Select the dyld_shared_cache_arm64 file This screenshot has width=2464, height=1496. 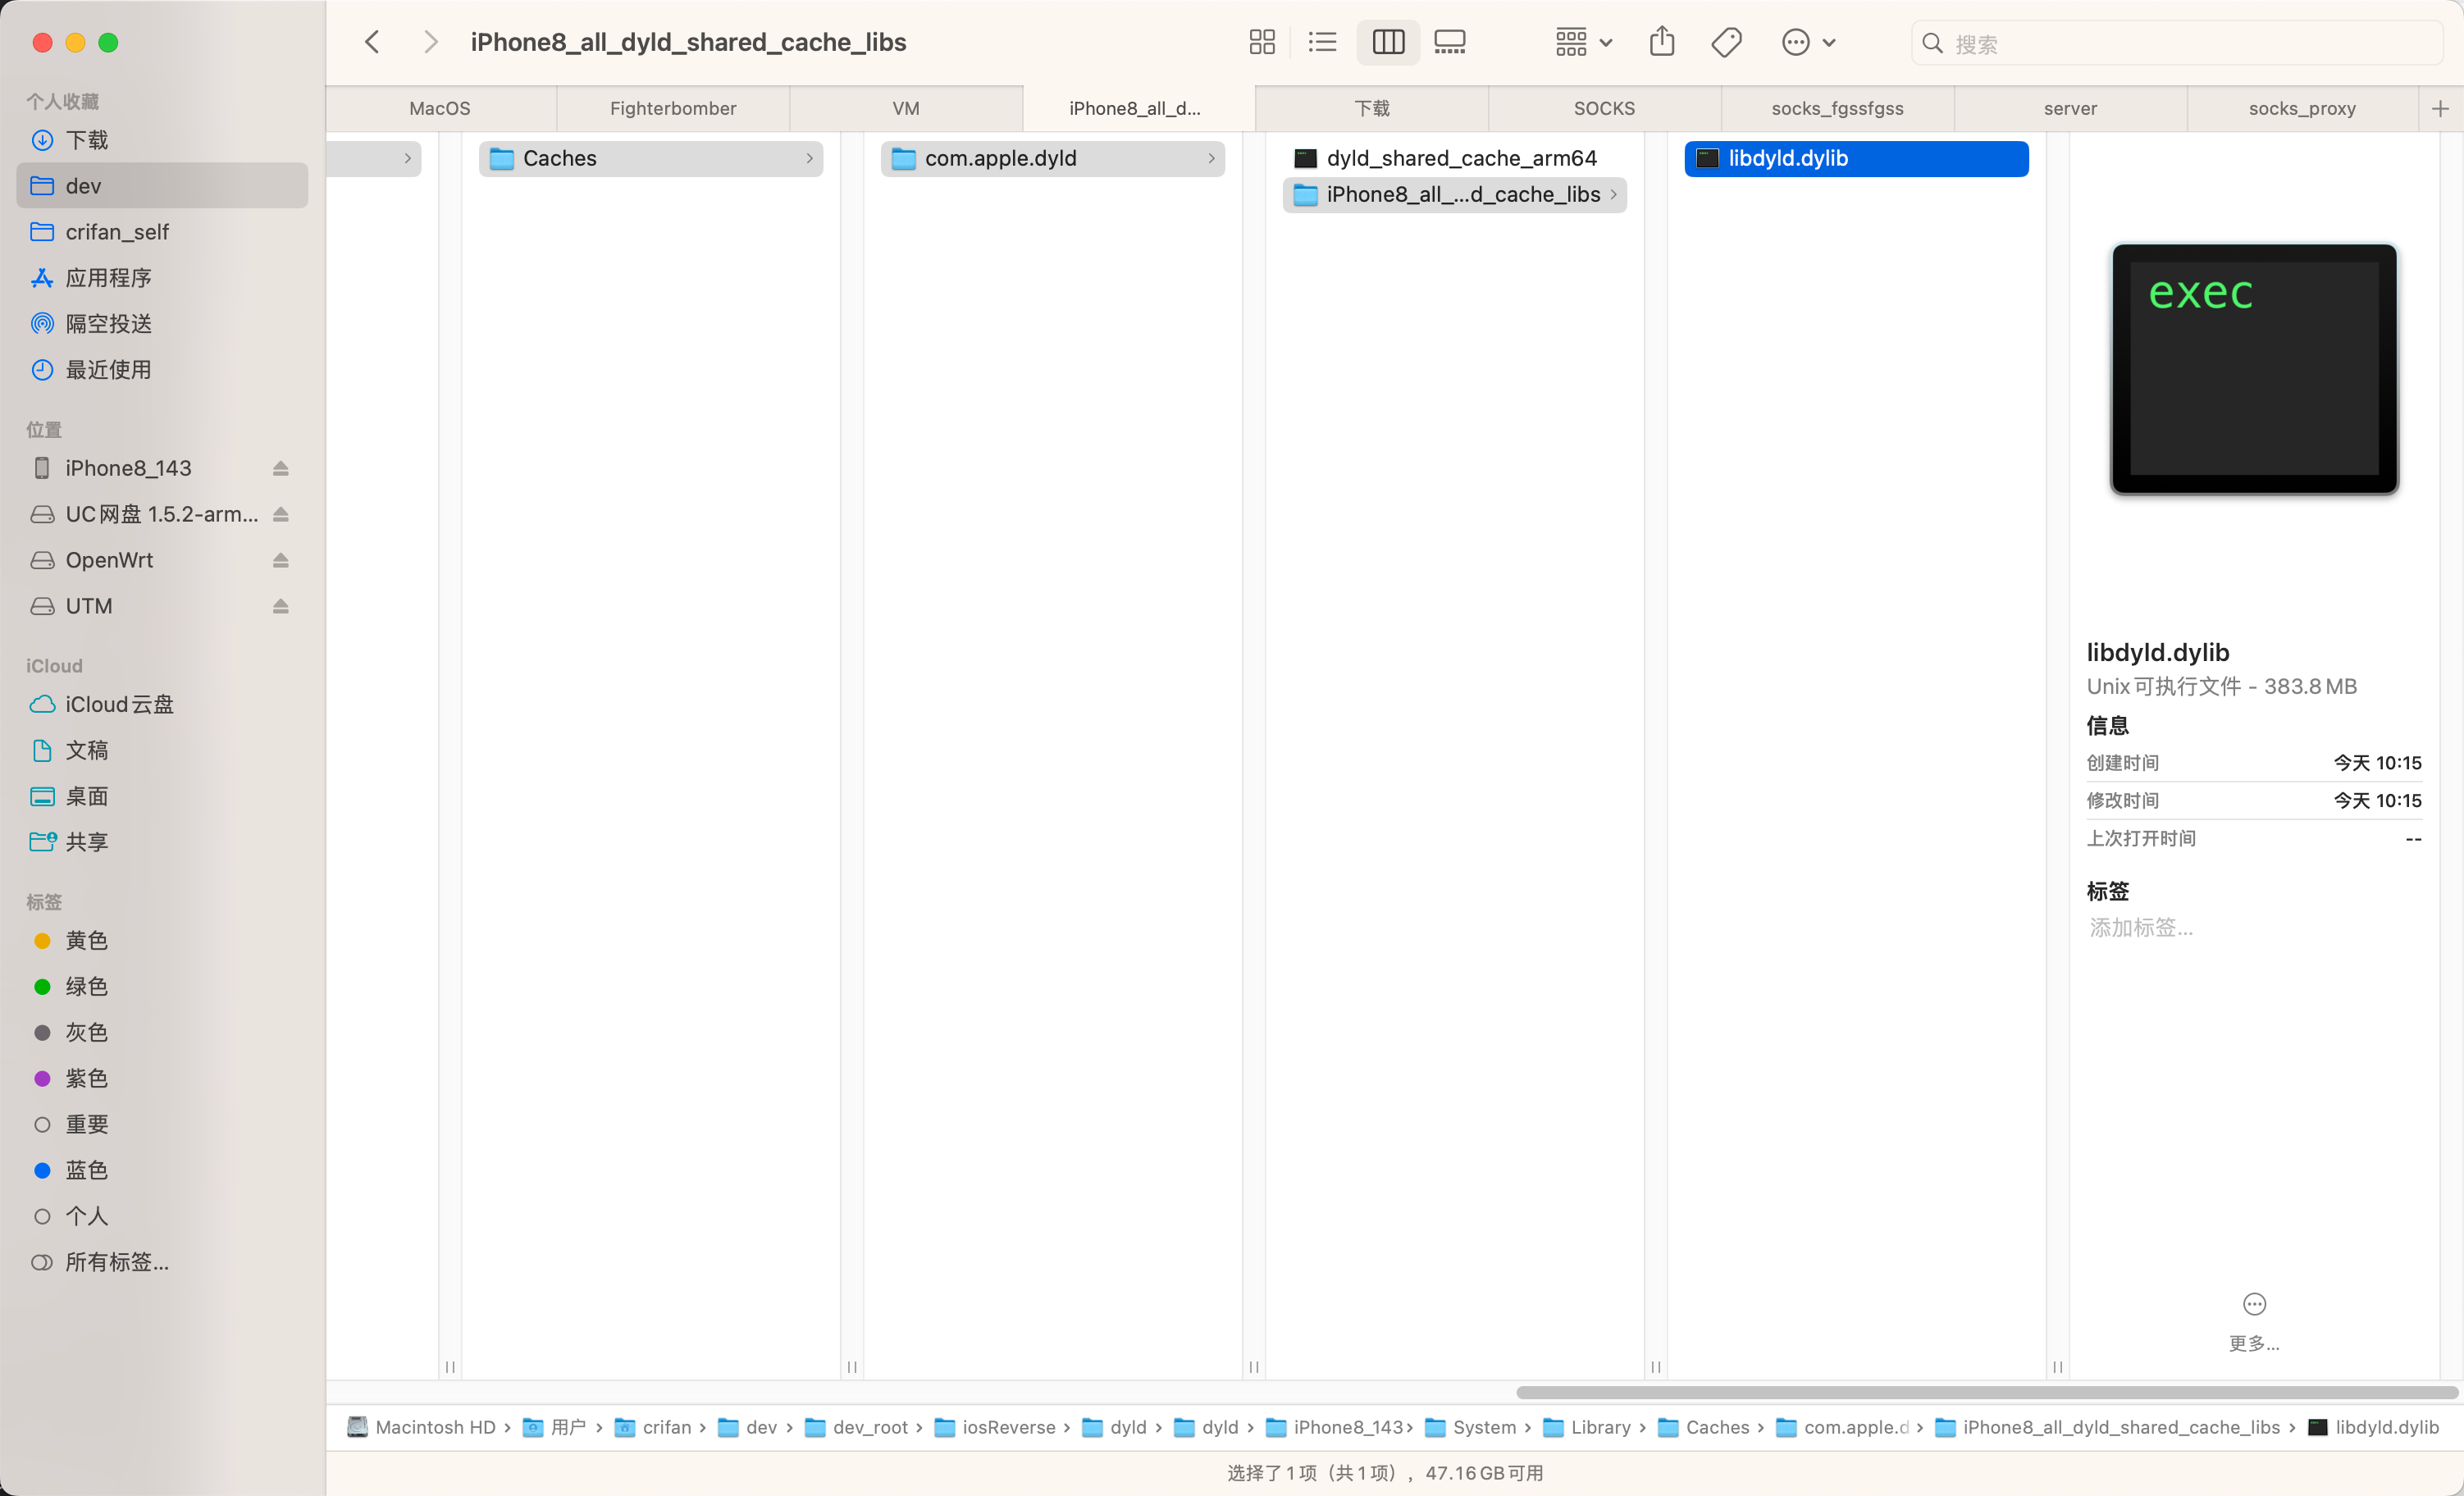(x=1454, y=158)
